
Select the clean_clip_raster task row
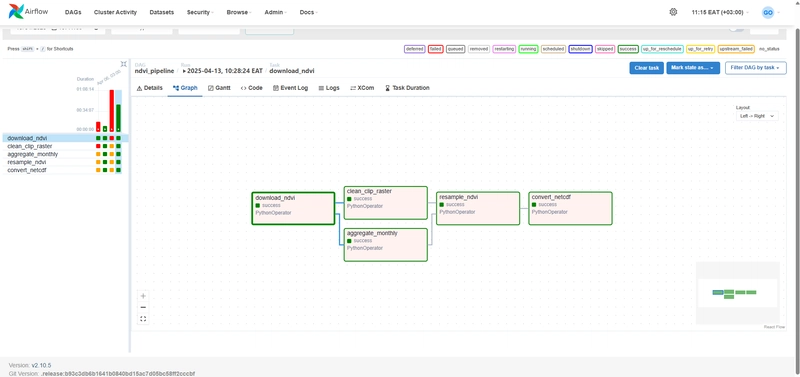point(65,146)
